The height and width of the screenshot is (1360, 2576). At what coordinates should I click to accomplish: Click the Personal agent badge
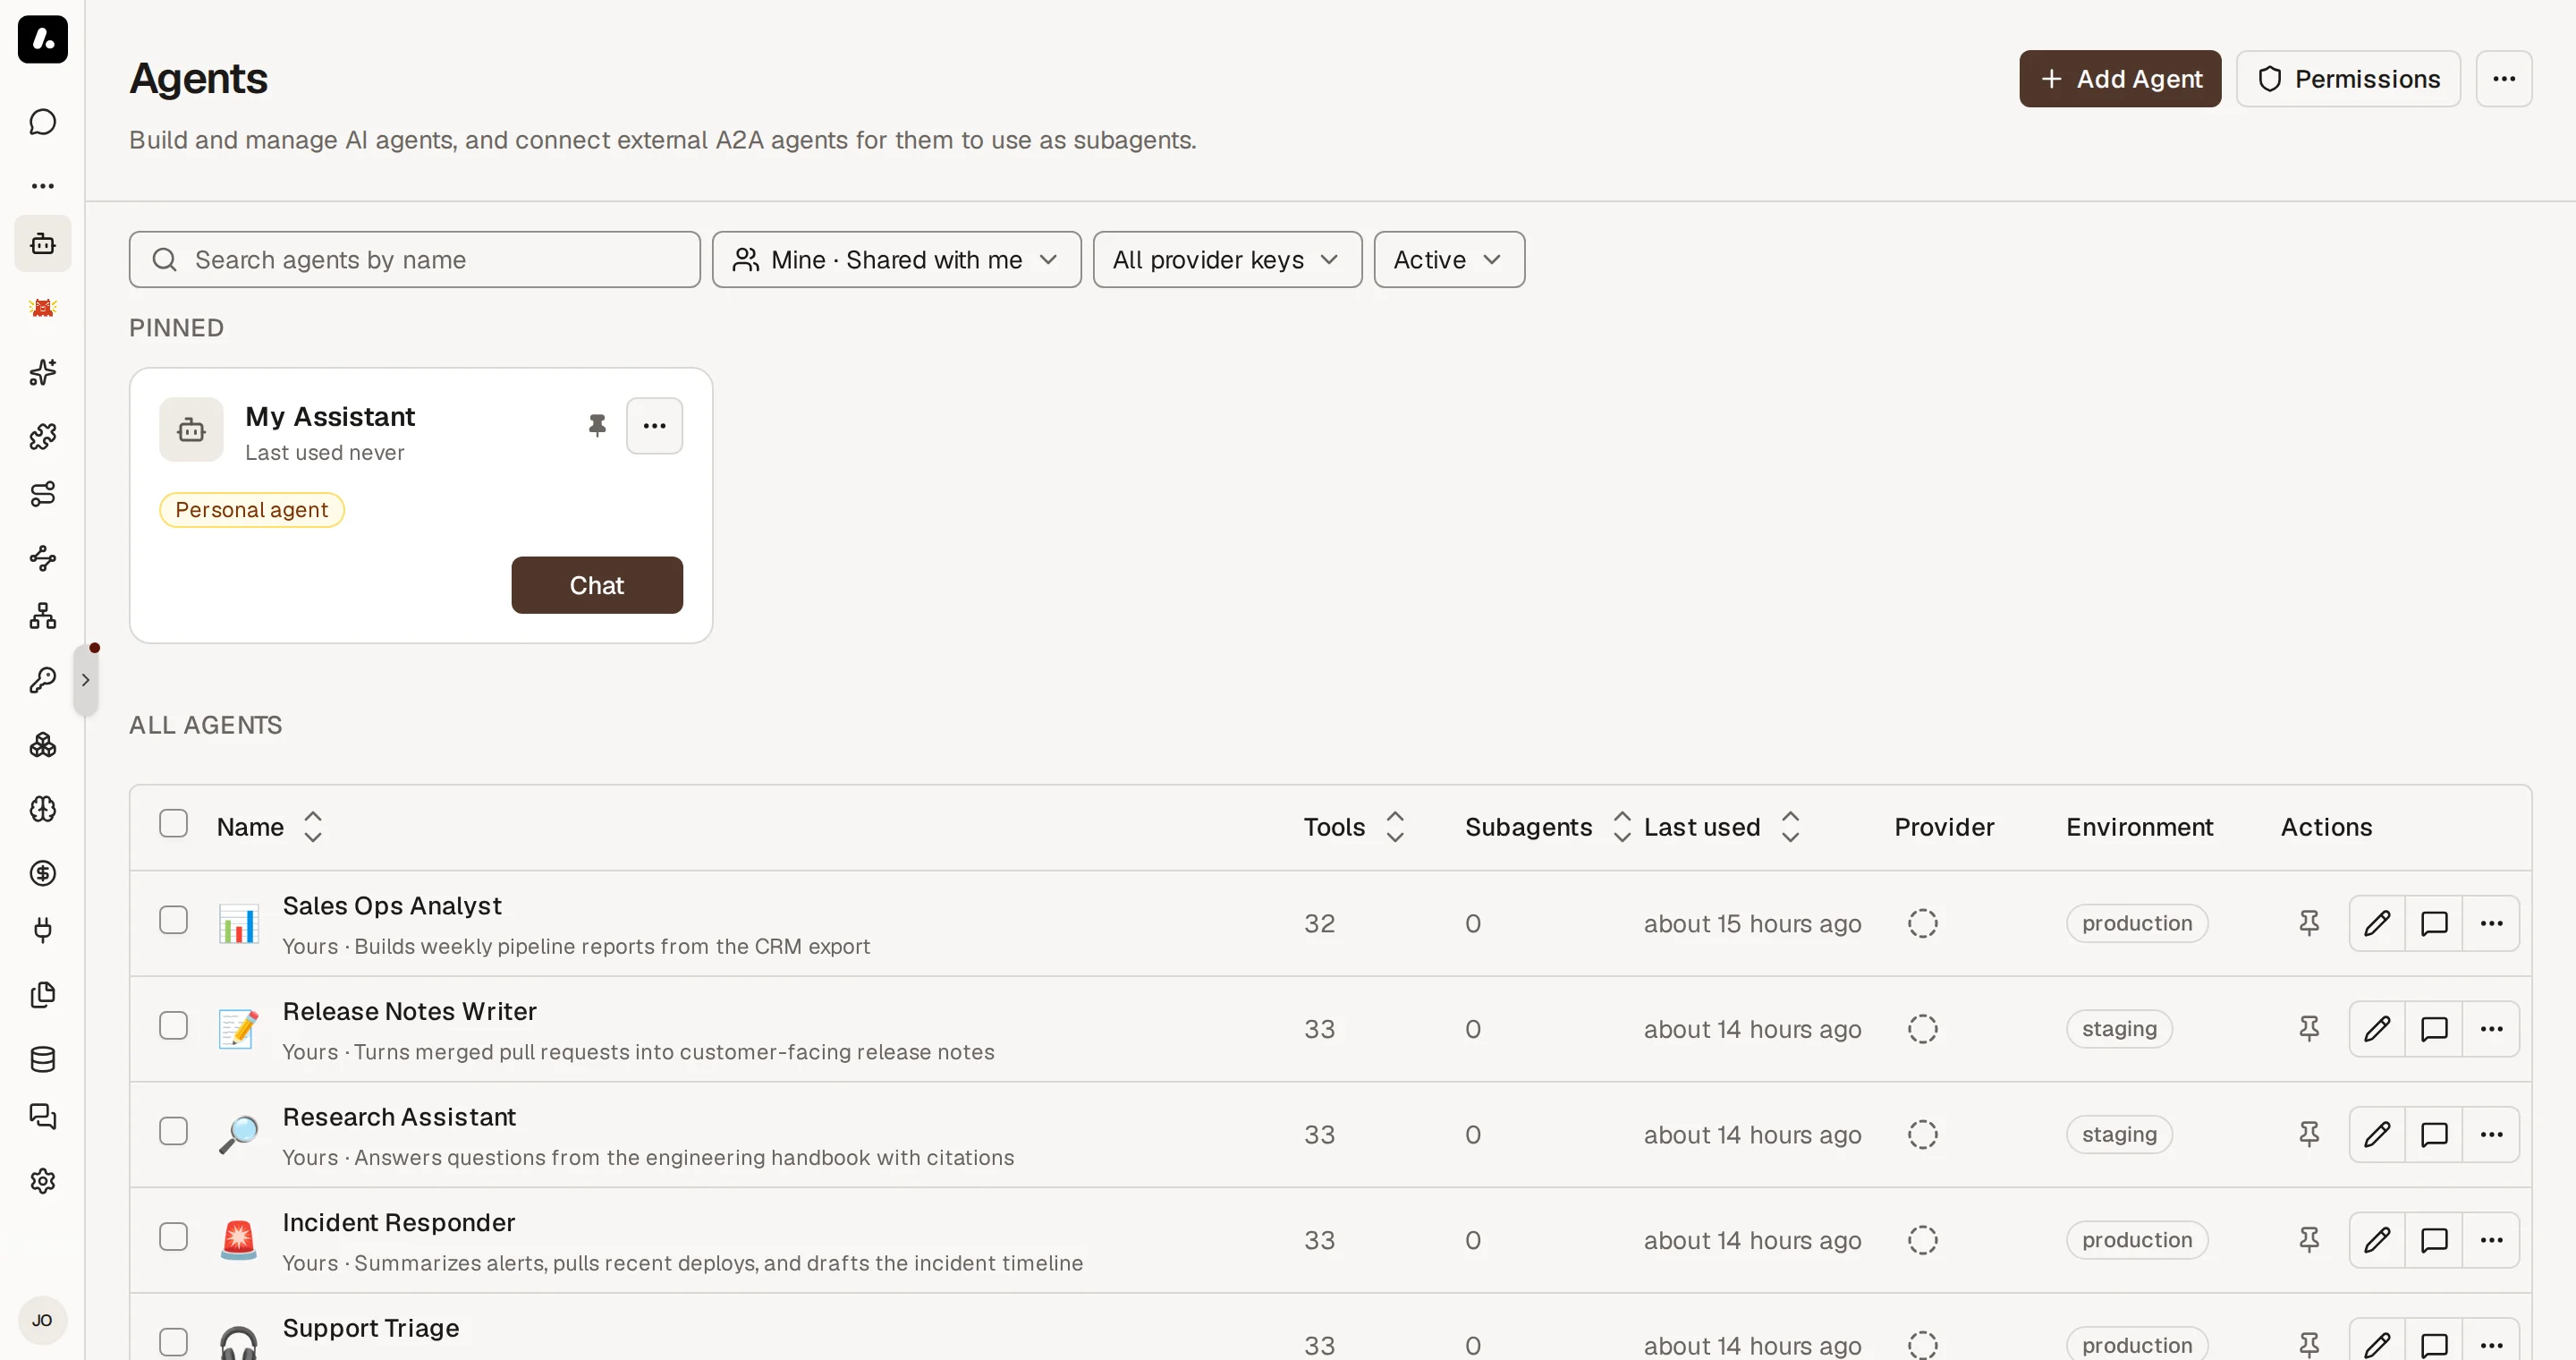(251, 510)
